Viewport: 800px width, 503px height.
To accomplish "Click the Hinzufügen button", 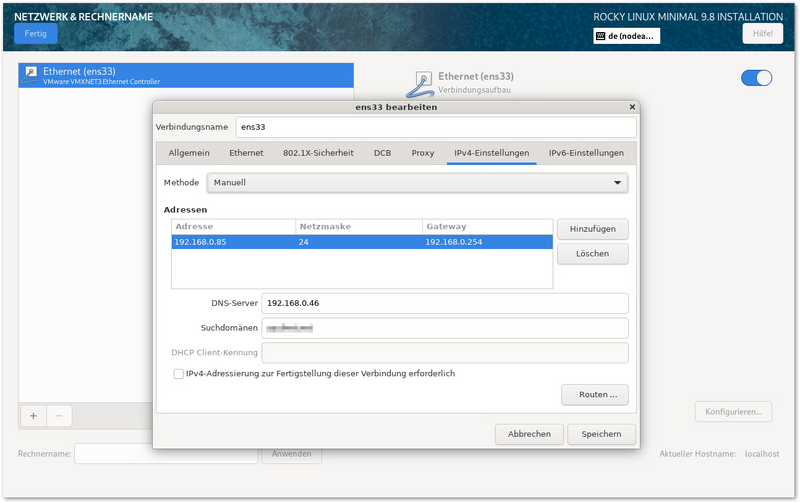I will (592, 229).
